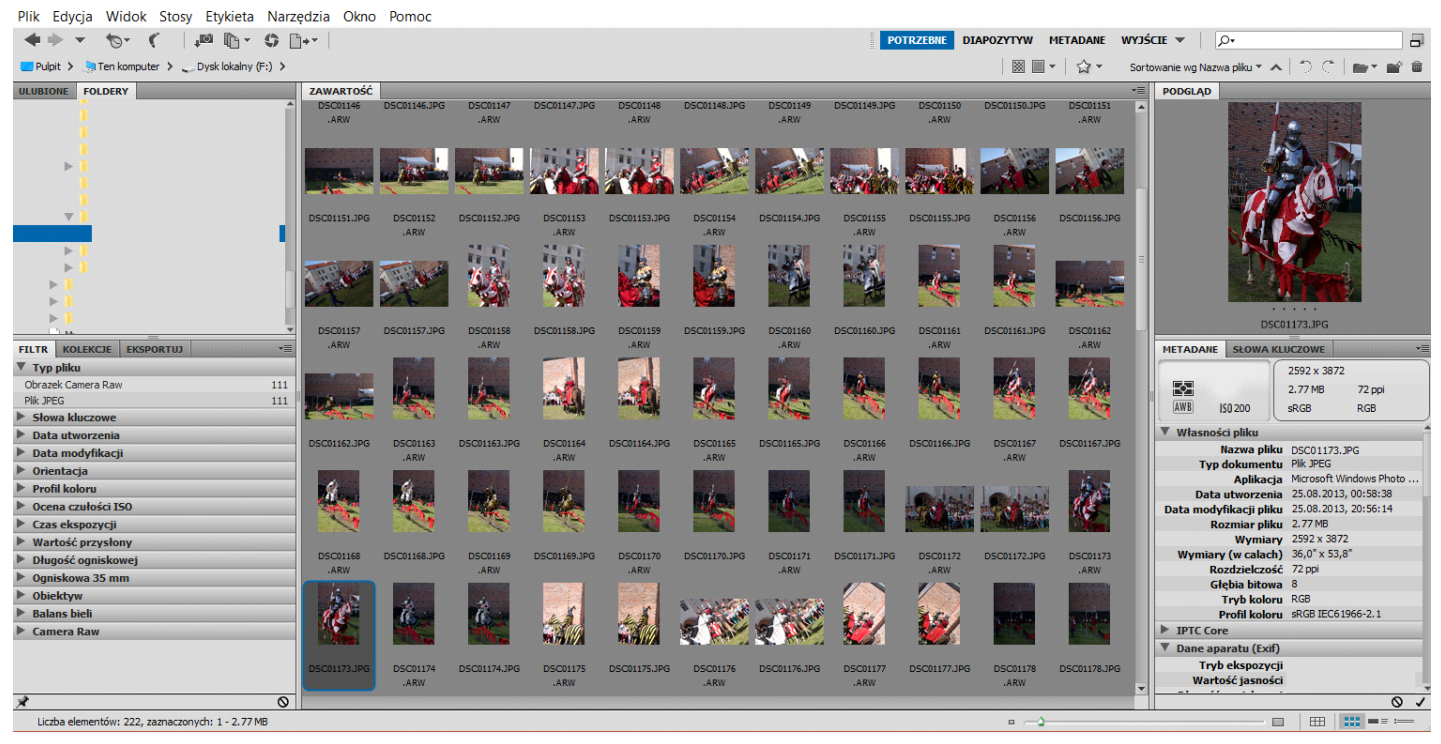Select the DIAPOZYTYW workspace button

click(997, 40)
